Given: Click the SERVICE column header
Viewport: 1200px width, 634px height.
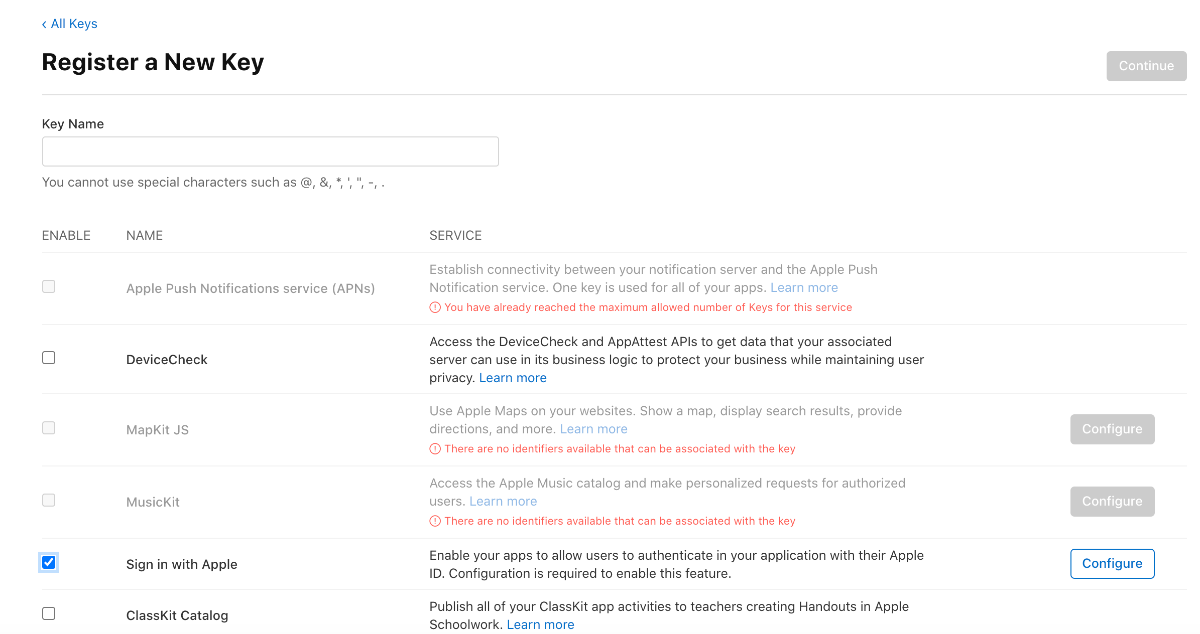Looking at the screenshot, I should pyautogui.click(x=455, y=236).
